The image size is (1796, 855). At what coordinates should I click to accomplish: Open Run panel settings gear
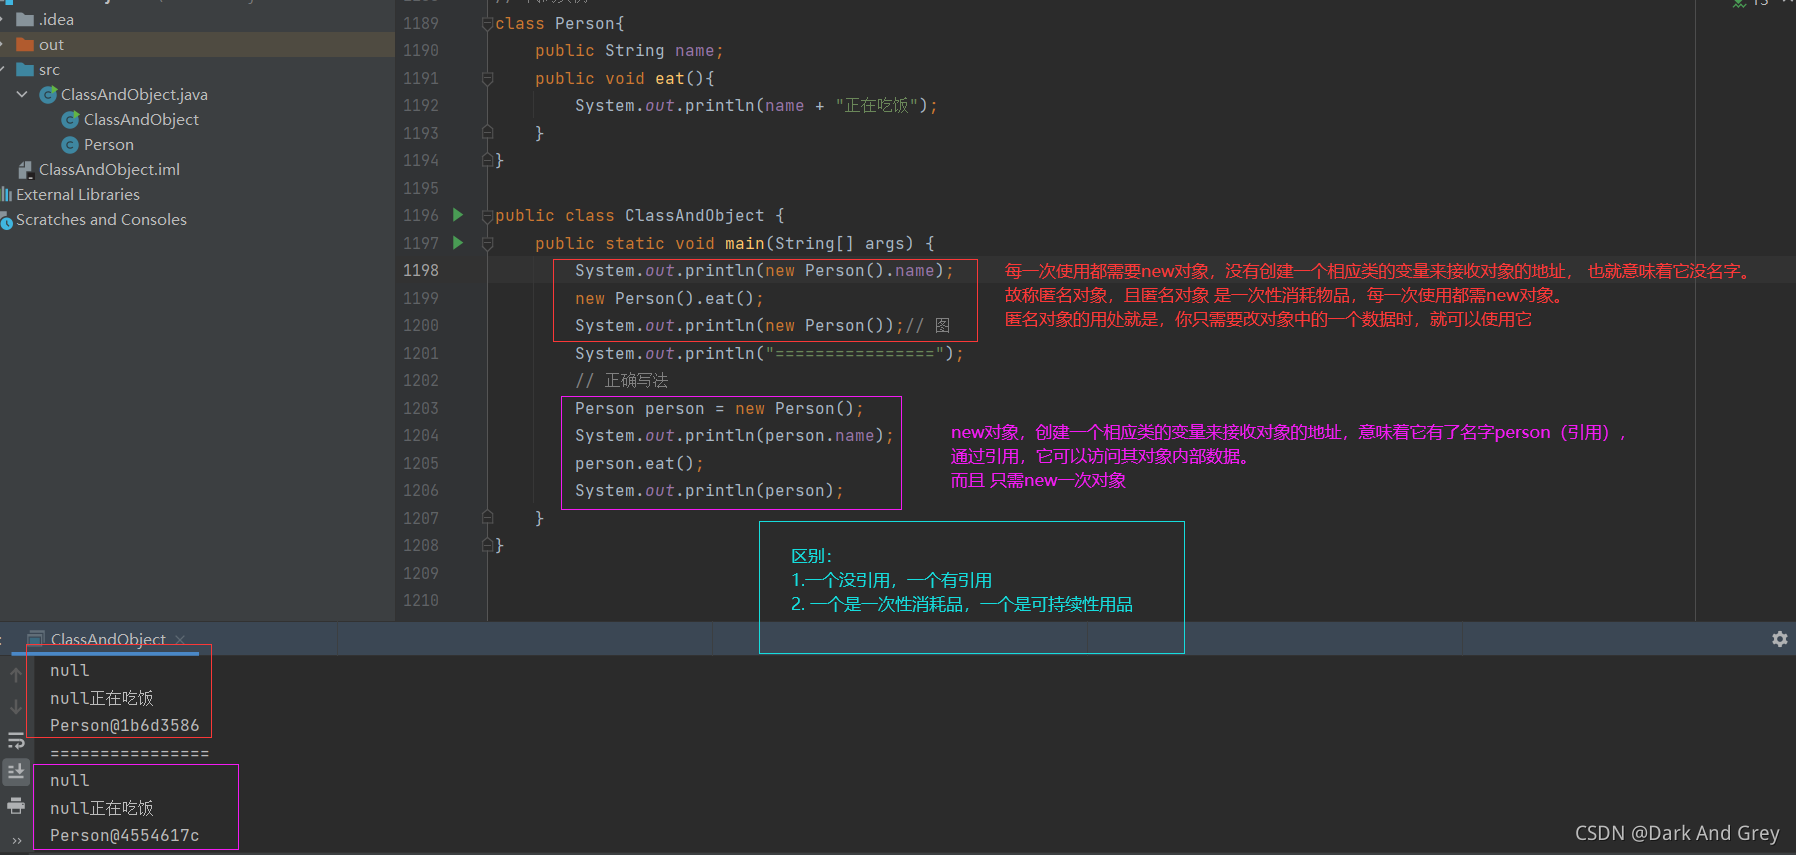coord(1780,639)
